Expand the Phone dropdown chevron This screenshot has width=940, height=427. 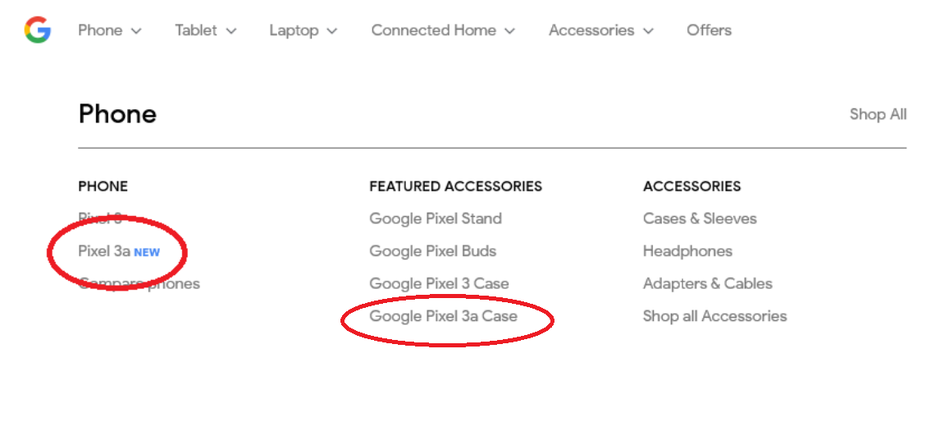click(136, 31)
